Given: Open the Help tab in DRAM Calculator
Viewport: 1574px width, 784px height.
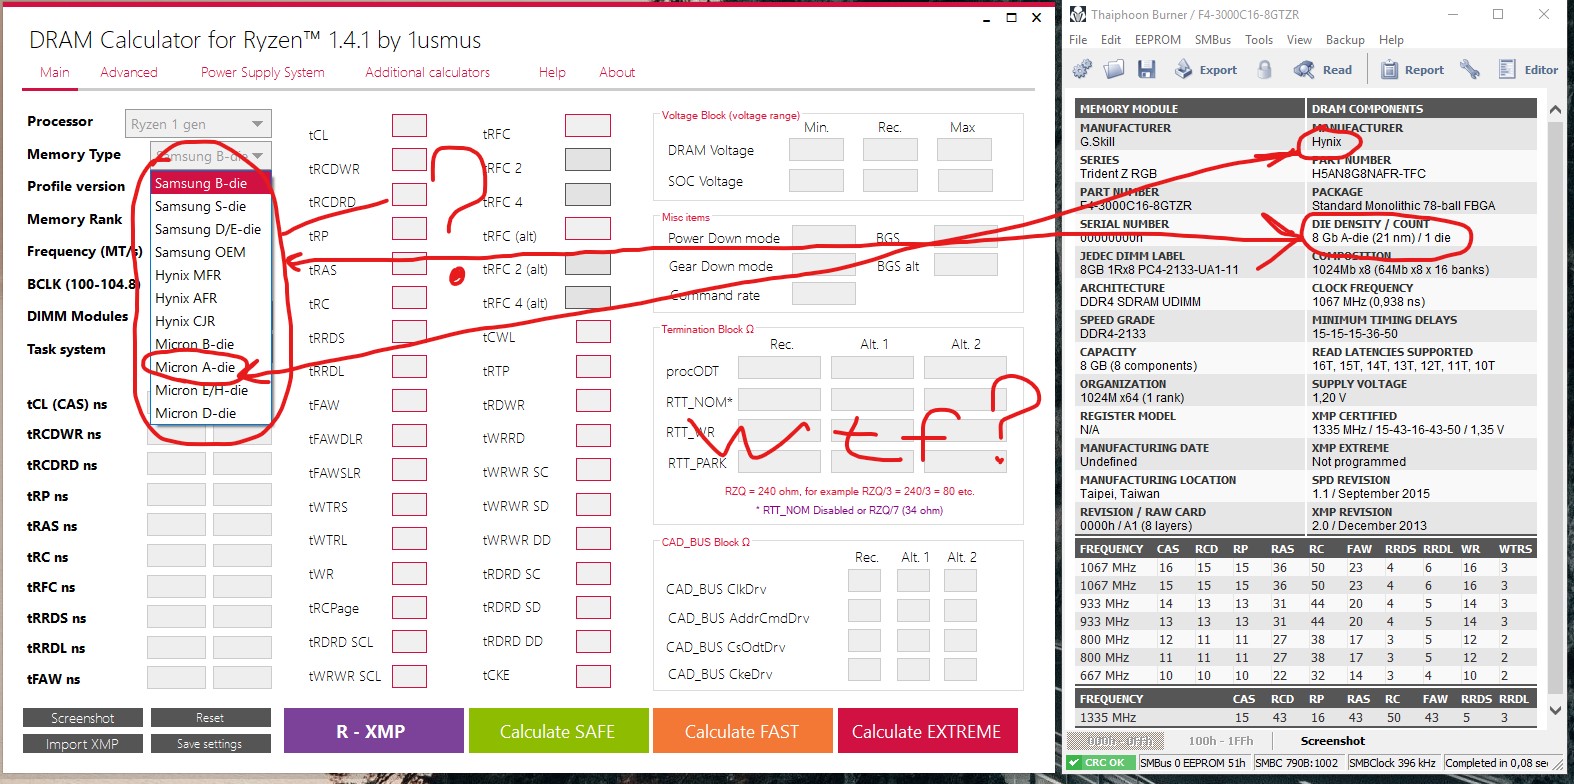Looking at the screenshot, I should click(552, 72).
